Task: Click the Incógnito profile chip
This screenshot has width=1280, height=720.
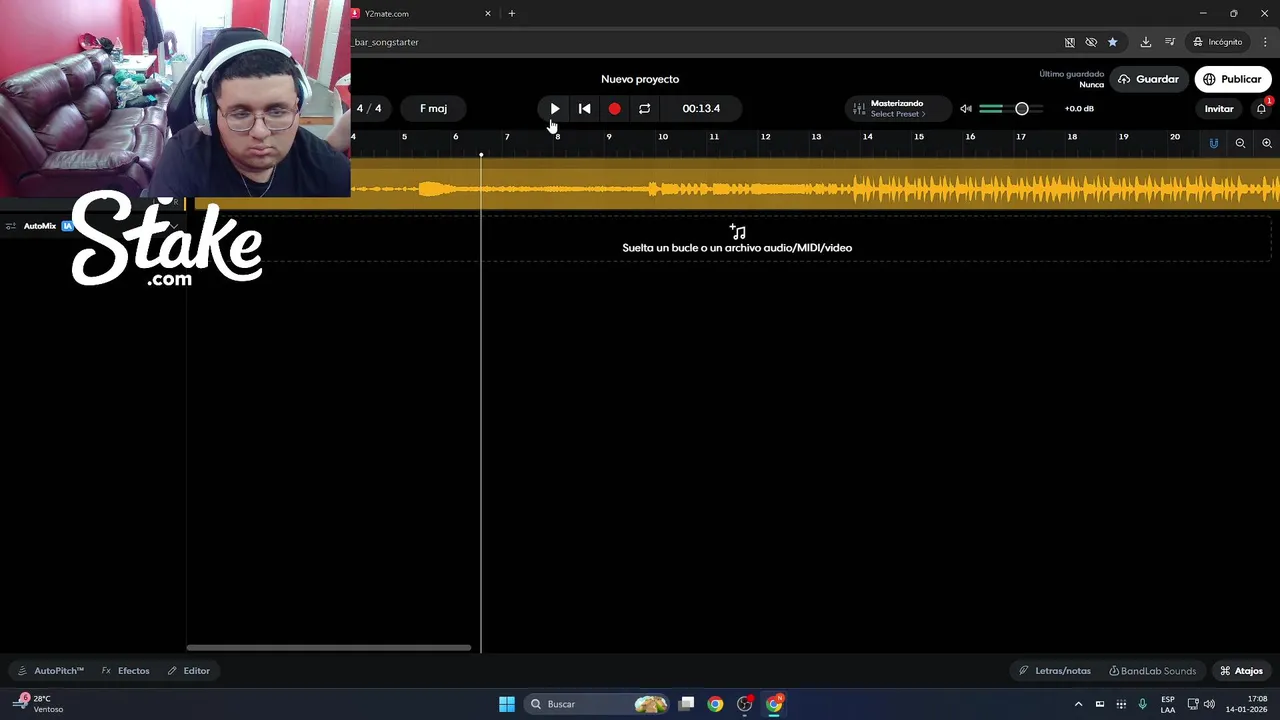Action: click(x=1217, y=42)
